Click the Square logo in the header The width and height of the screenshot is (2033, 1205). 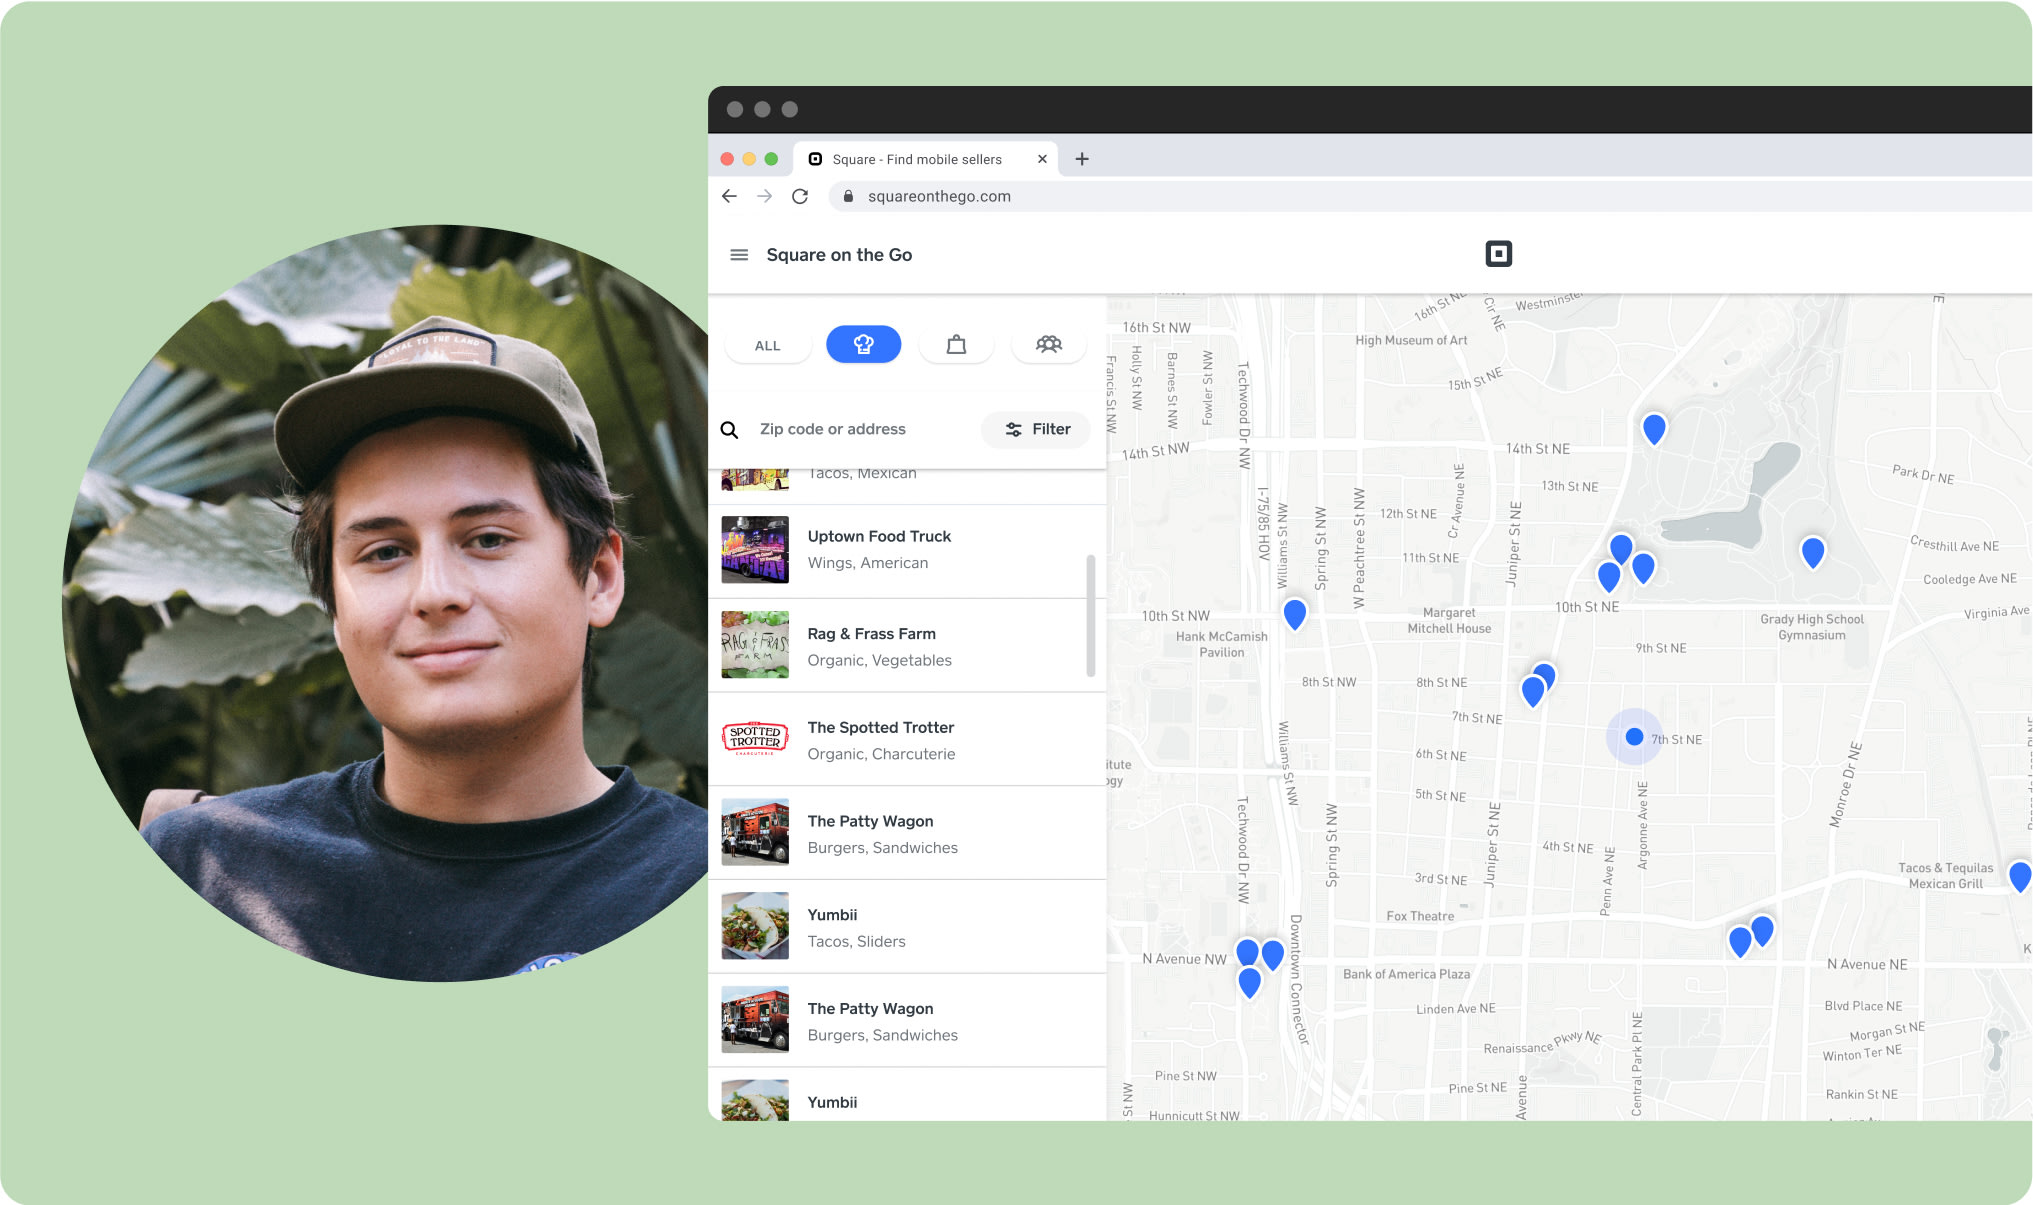pos(1498,254)
